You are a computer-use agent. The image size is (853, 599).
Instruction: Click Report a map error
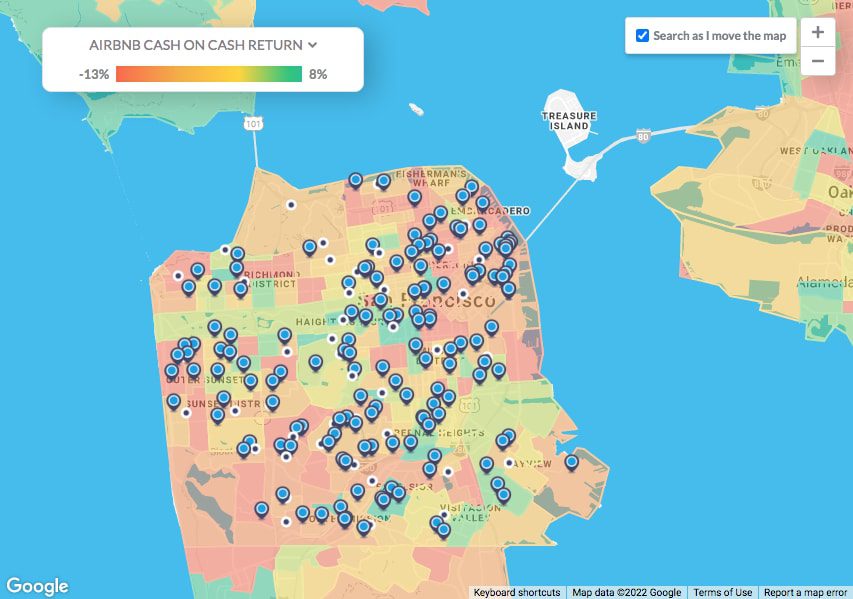point(805,592)
